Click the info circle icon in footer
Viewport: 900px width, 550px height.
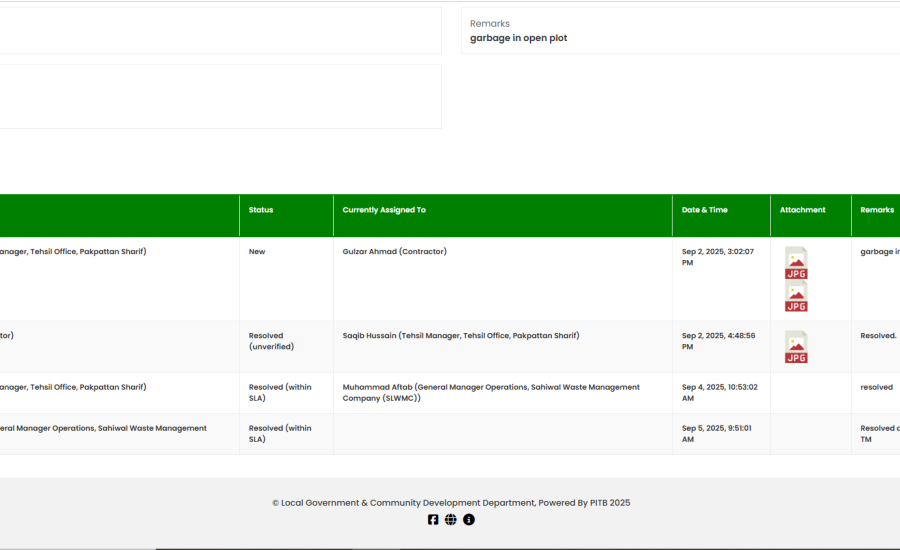[469, 520]
